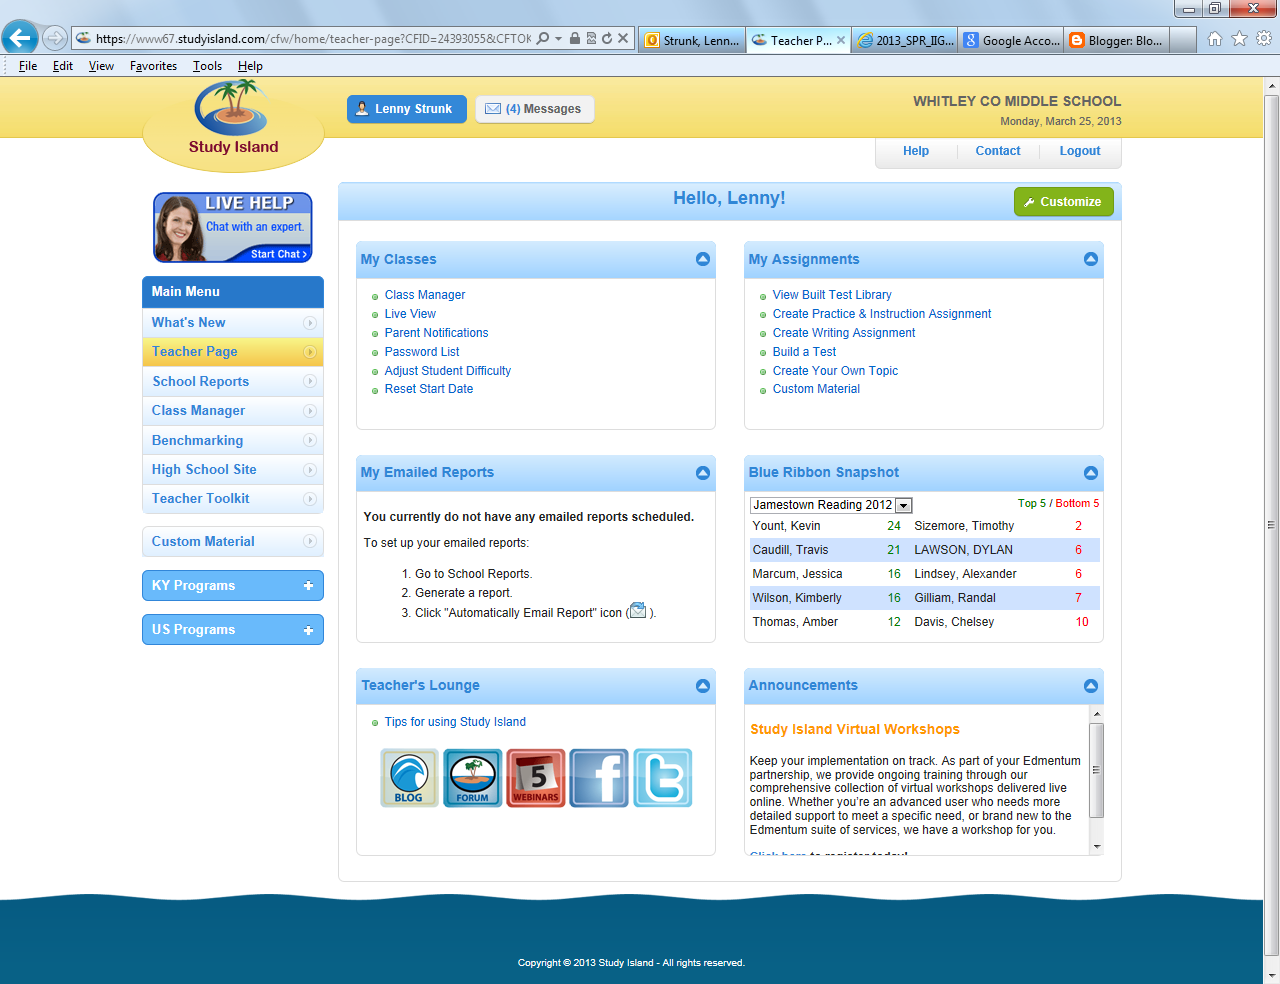The height and width of the screenshot is (984, 1280).
Task: Click the Lenny Strunk profile button
Action: (x=406, y=109)
